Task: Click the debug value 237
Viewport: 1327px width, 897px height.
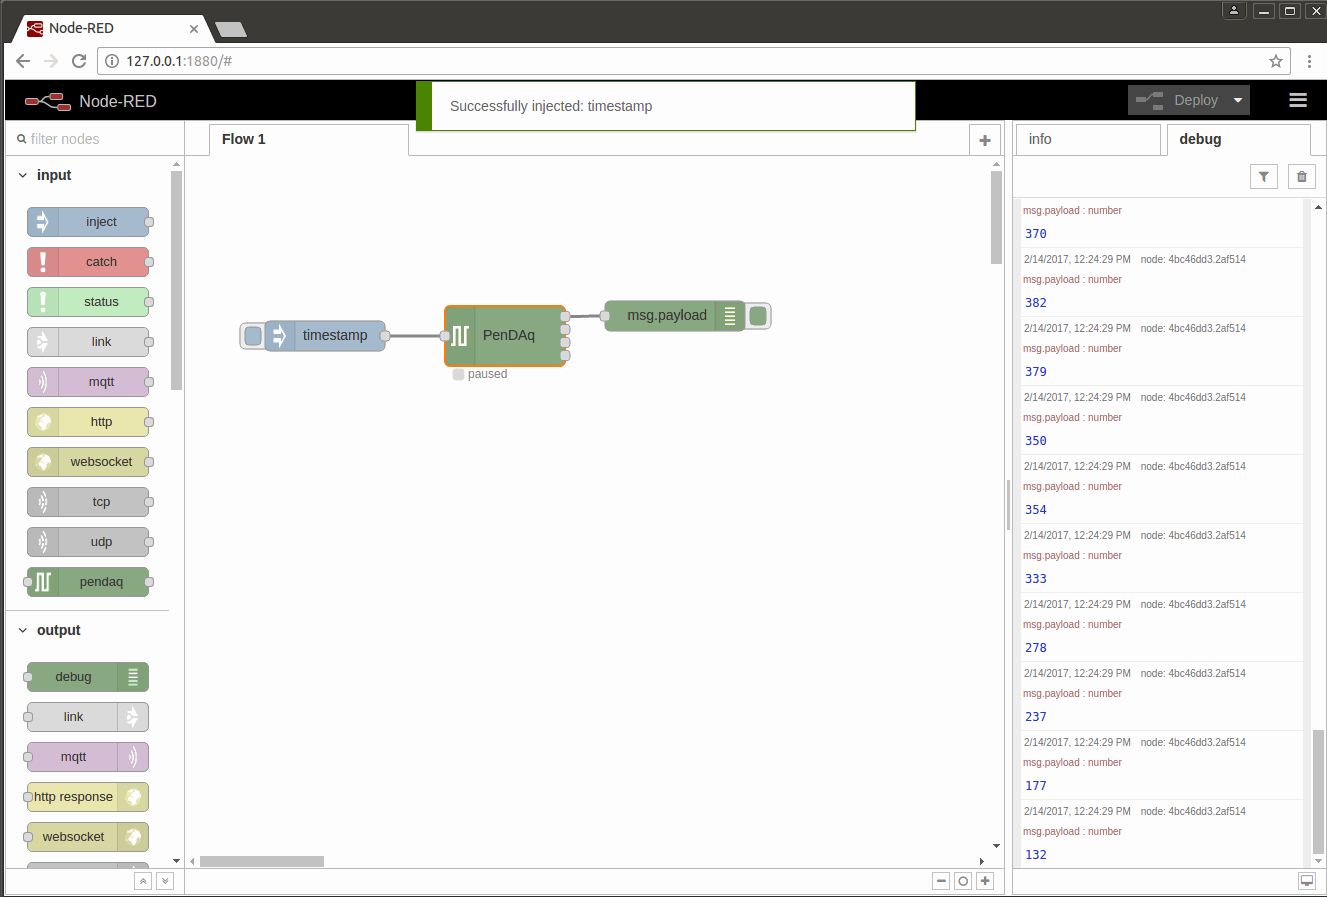Action: click(x=1036, y=717)
